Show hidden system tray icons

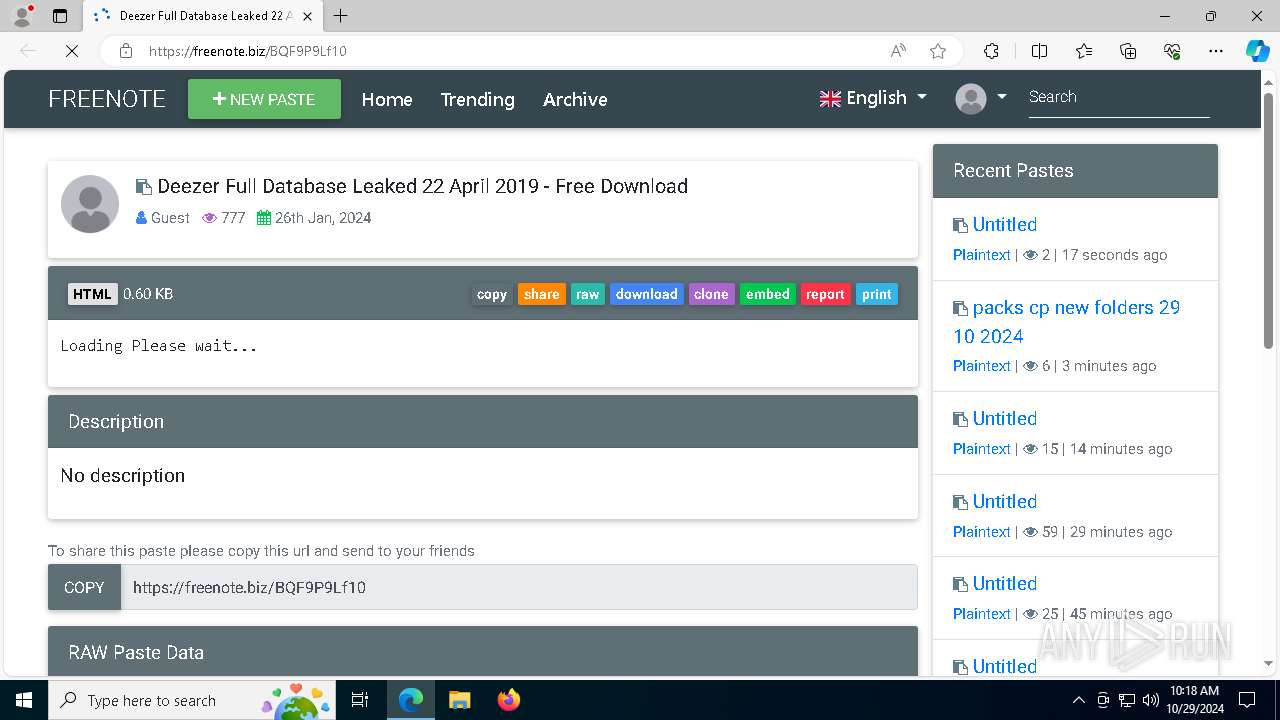pos(1078,700)
